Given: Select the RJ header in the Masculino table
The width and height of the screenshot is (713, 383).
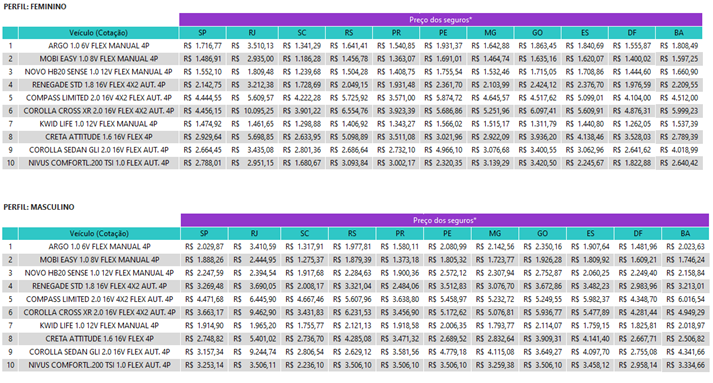Looking at the screenshot, I should pyautogui.click(x=254, y=233).
